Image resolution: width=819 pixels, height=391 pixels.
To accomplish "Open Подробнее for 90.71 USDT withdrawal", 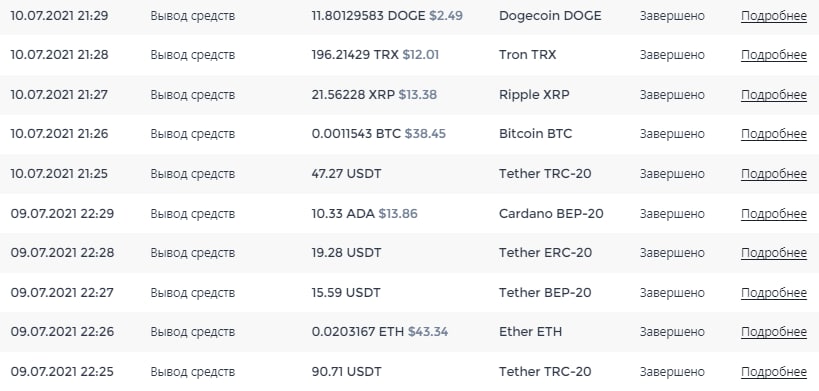I will pos(774,372).
